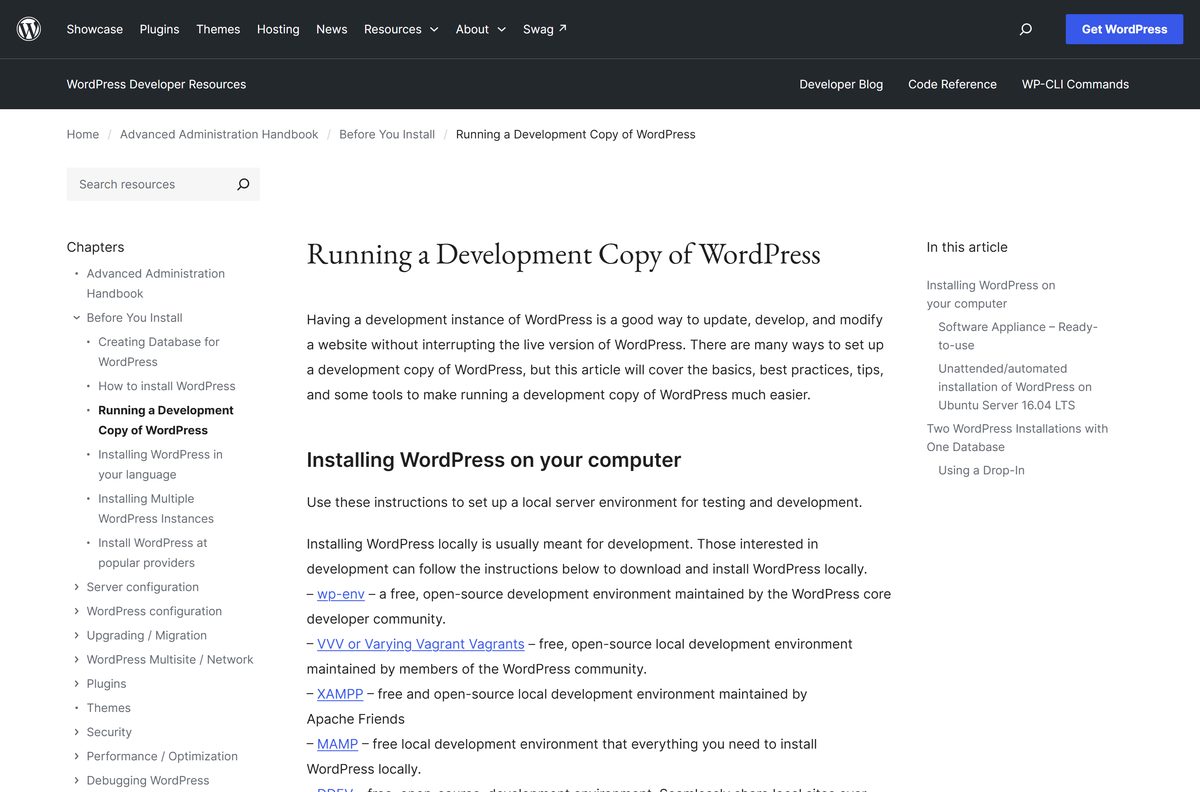Expand the Debugging WordPress chapter
1200x792 pixels.
77,780
